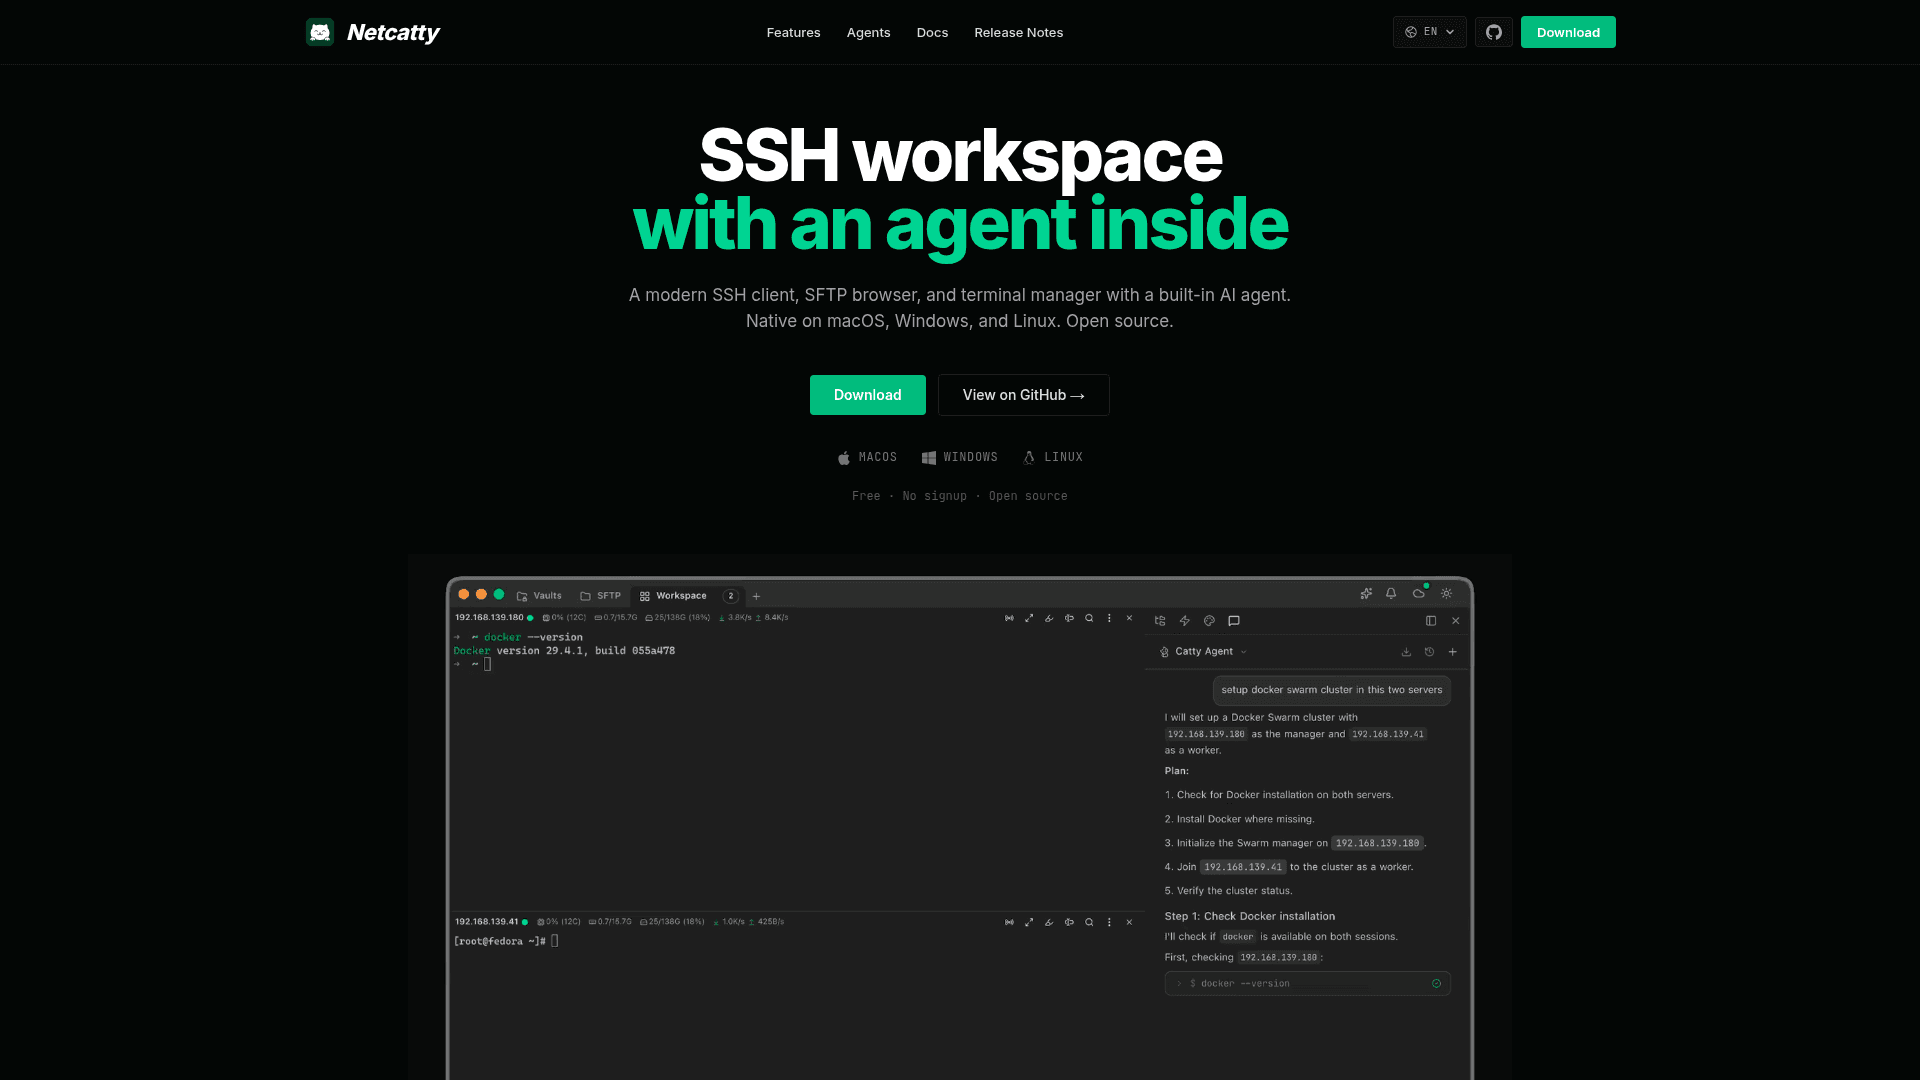Click the Netcatty cat logo
This screenshot has width=1920, height=1080.
tap(320, 32)
